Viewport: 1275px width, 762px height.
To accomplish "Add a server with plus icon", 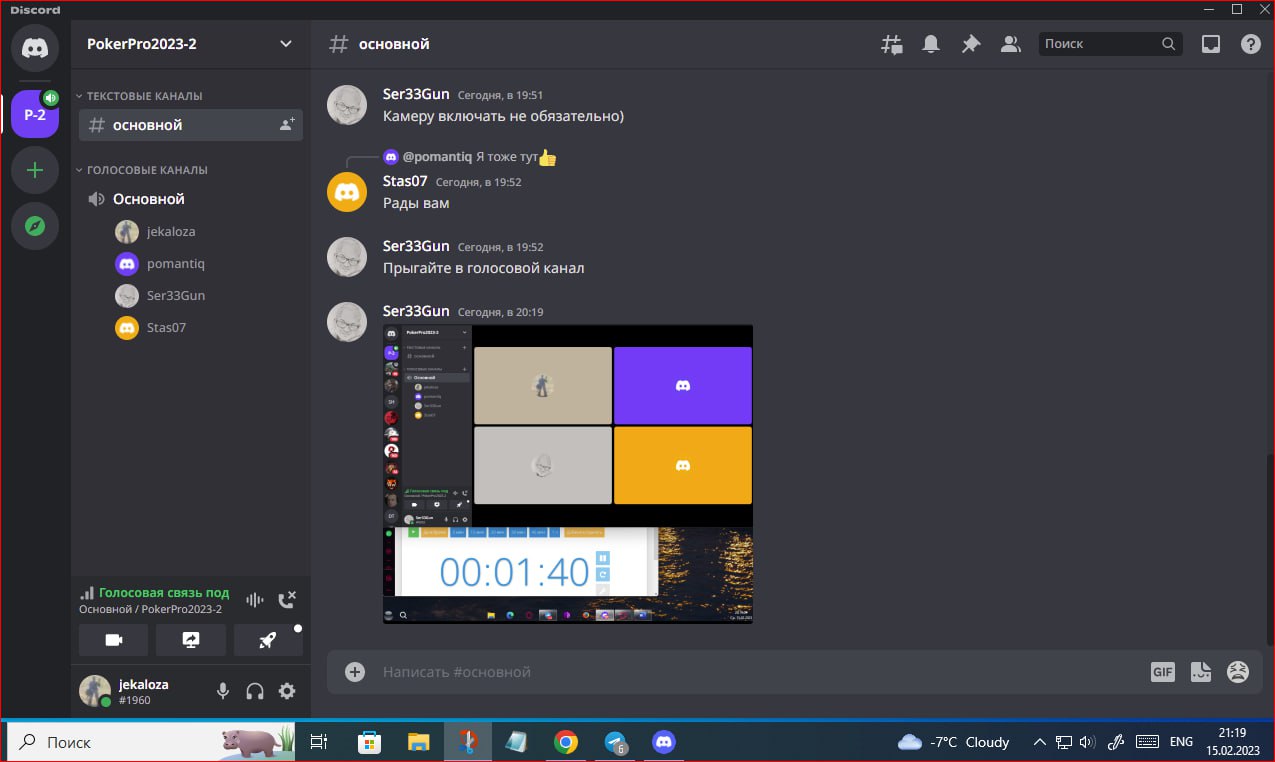I will coord(35,170).
